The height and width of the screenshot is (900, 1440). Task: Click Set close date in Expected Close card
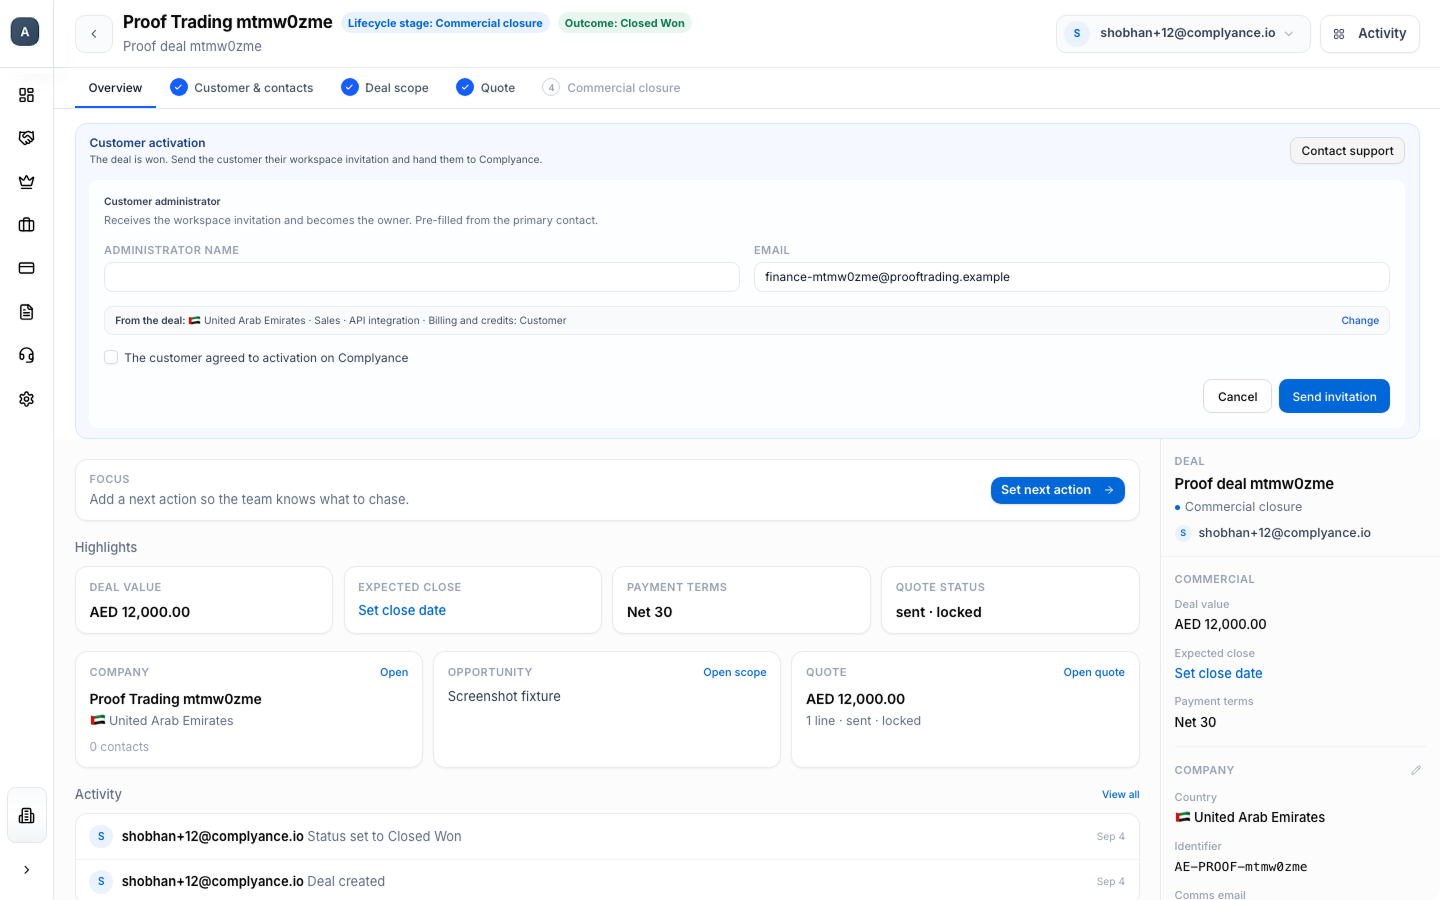[402, 610]
